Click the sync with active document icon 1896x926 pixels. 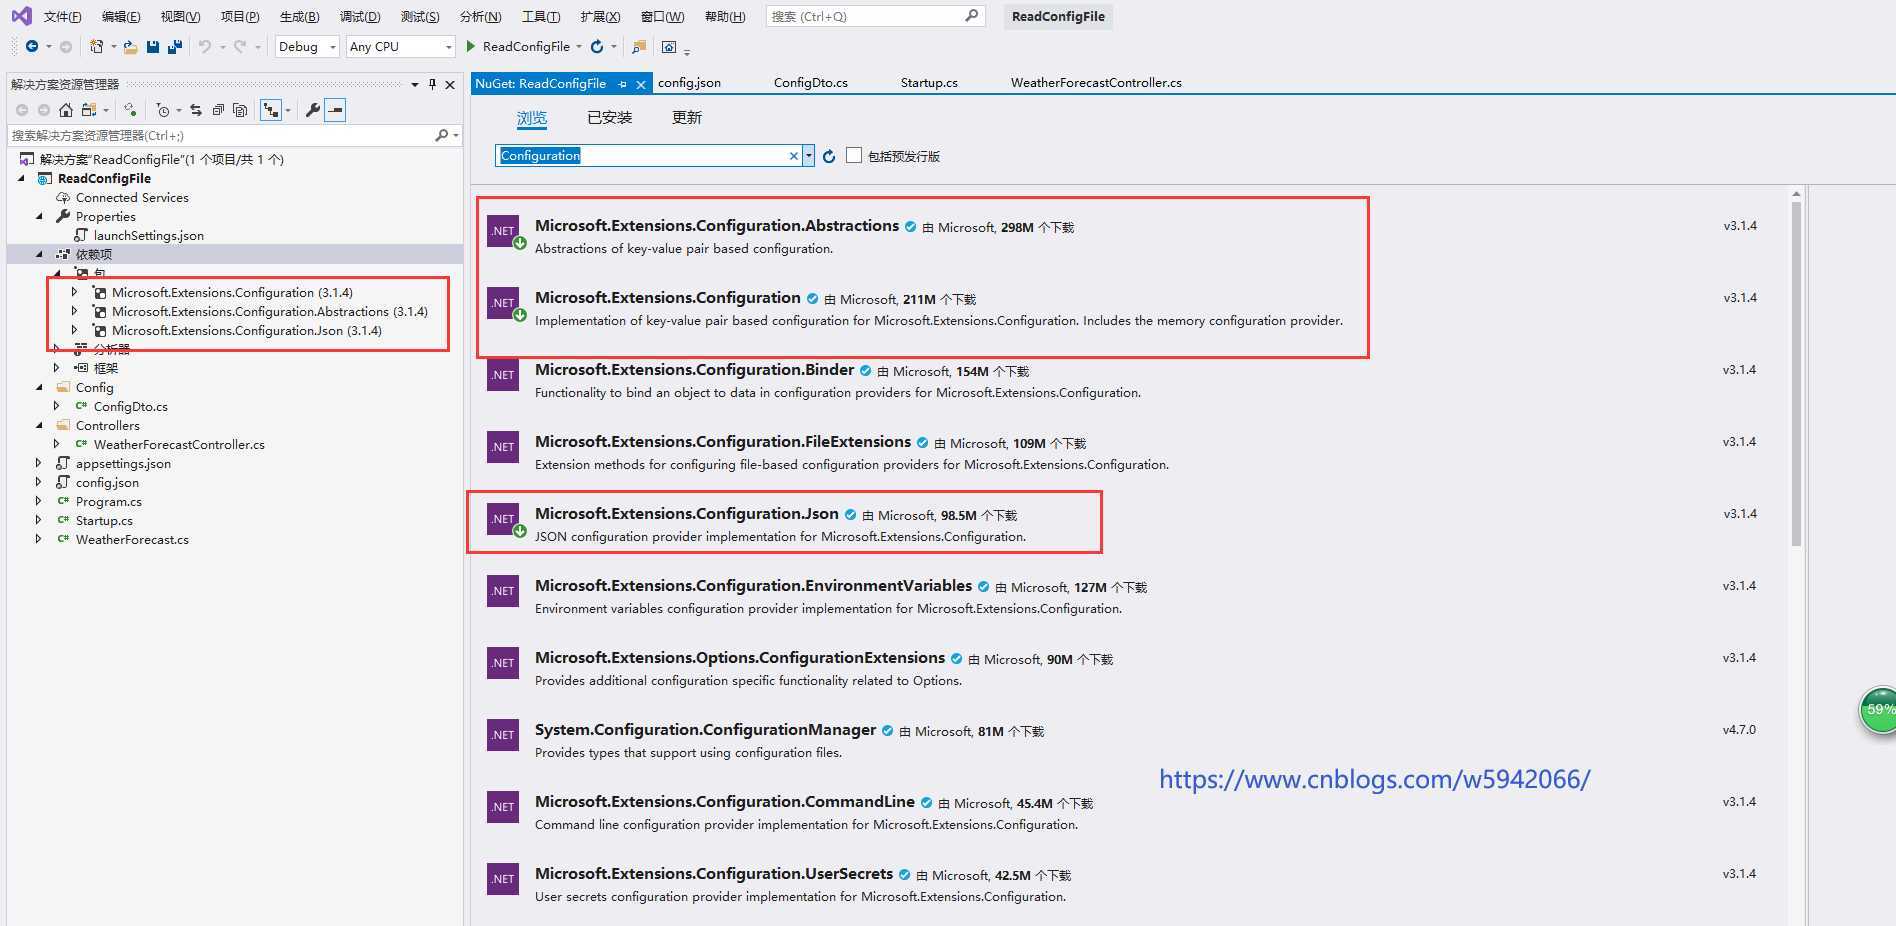pyautogui.click(x=196, y=110)
